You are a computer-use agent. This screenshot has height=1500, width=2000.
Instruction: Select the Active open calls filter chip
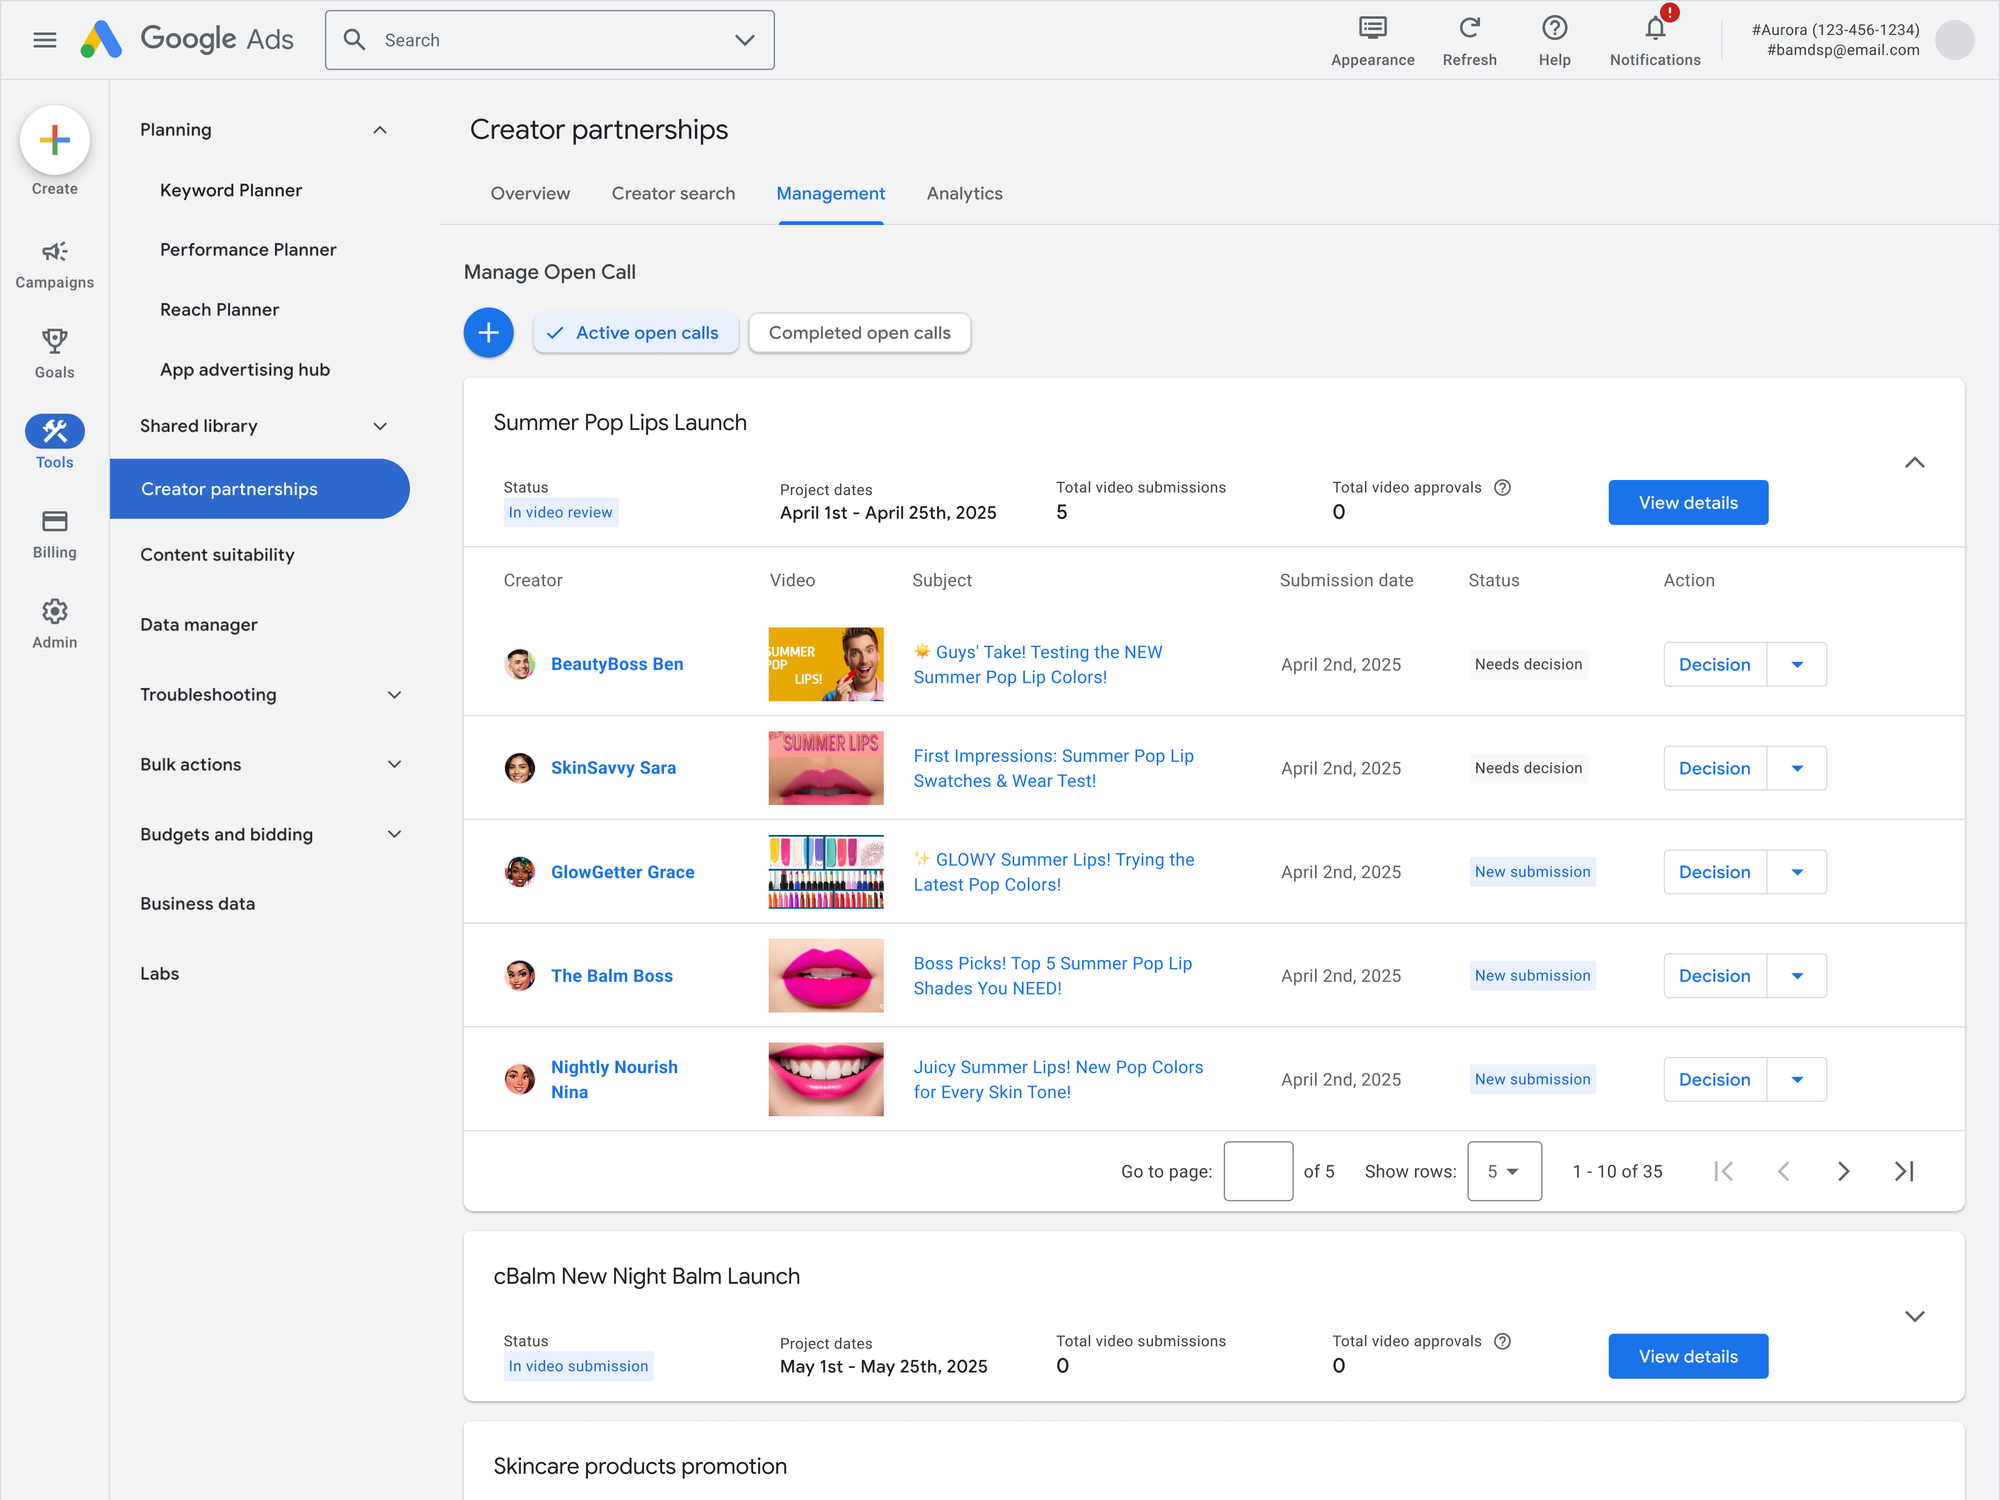pos(636,333)
